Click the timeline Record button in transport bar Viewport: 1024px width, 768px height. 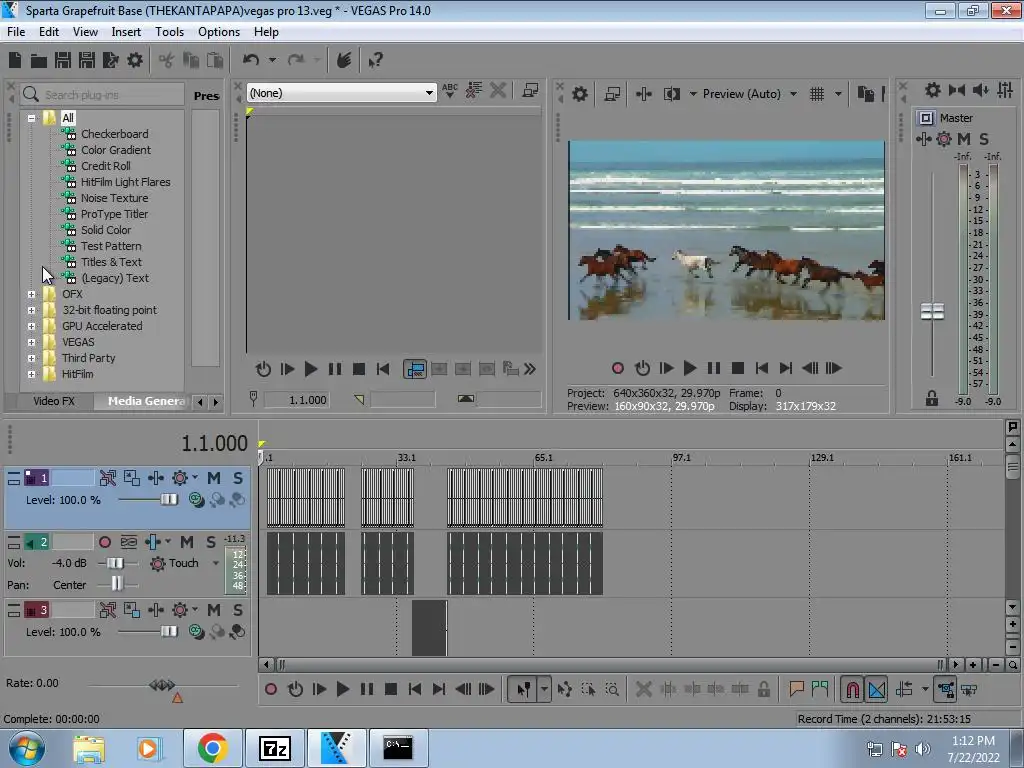tap(271, 689)
